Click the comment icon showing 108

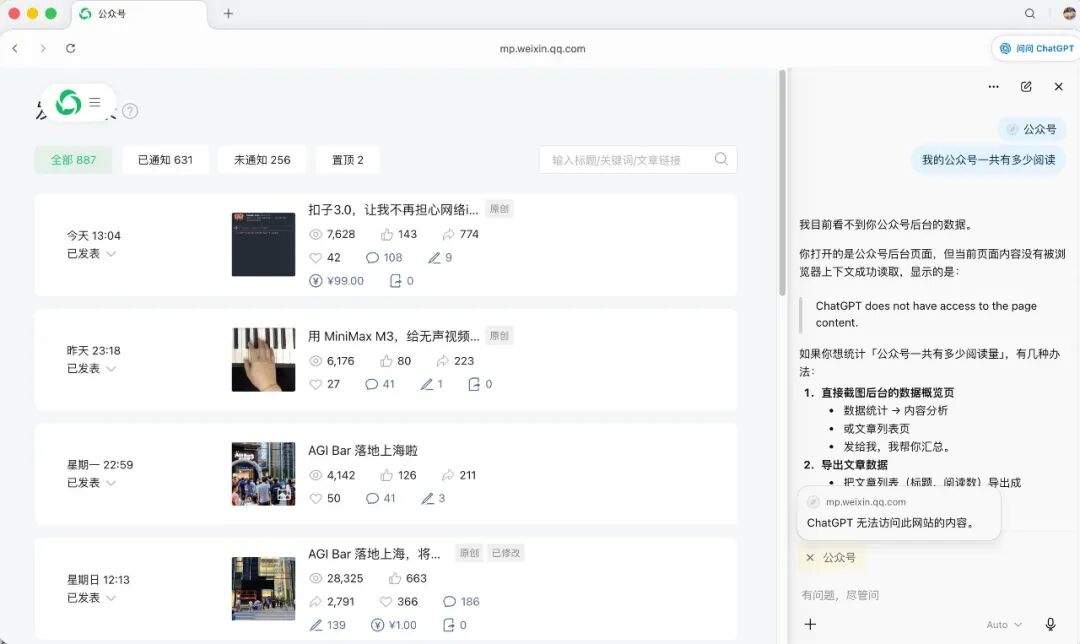click(x=373, y=258)
